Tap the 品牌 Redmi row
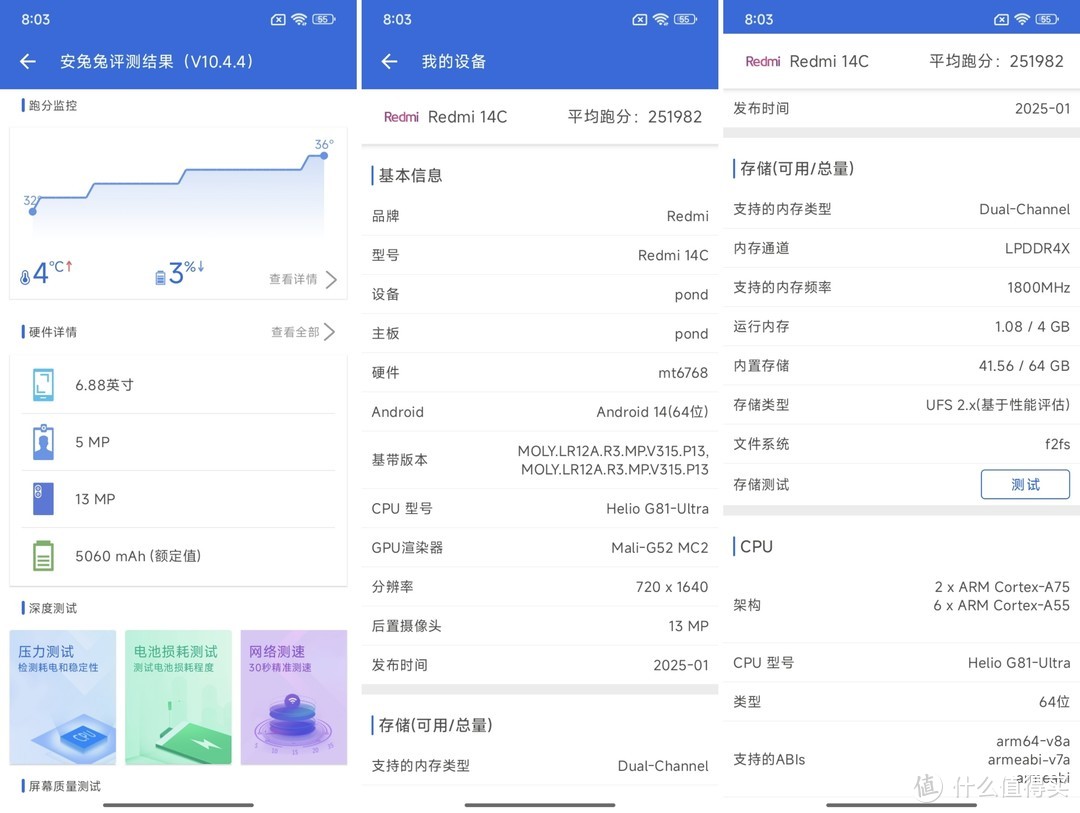The height and width of the screenshot is (813, 1080). pos(540,216)
